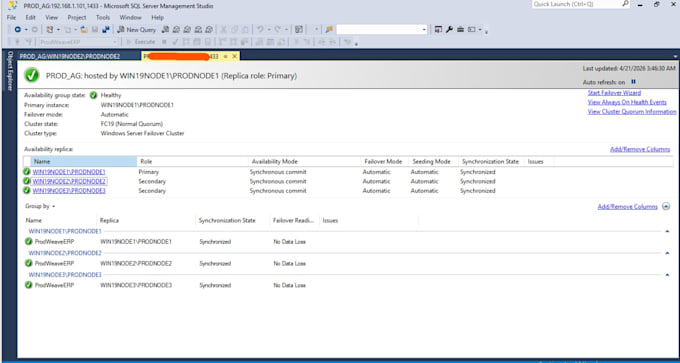Click the Open File folder icon
The width and height of the screenshot is (680, 363).
pos(84,29)
